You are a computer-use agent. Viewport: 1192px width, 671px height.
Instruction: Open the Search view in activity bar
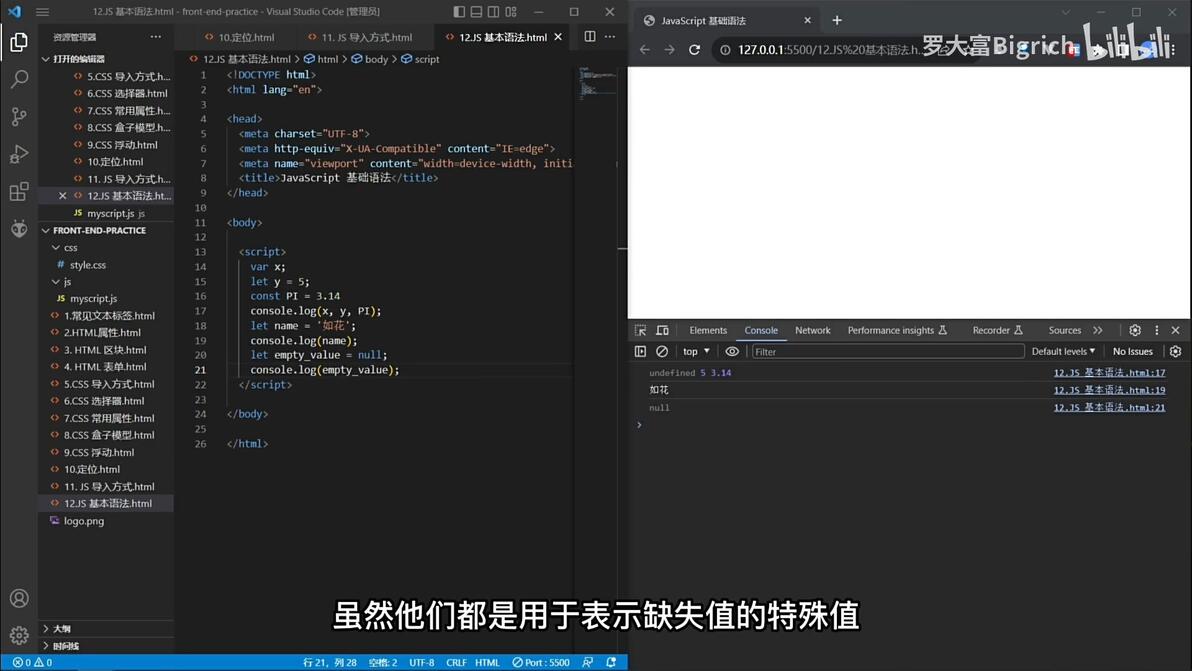pos(19,79)
